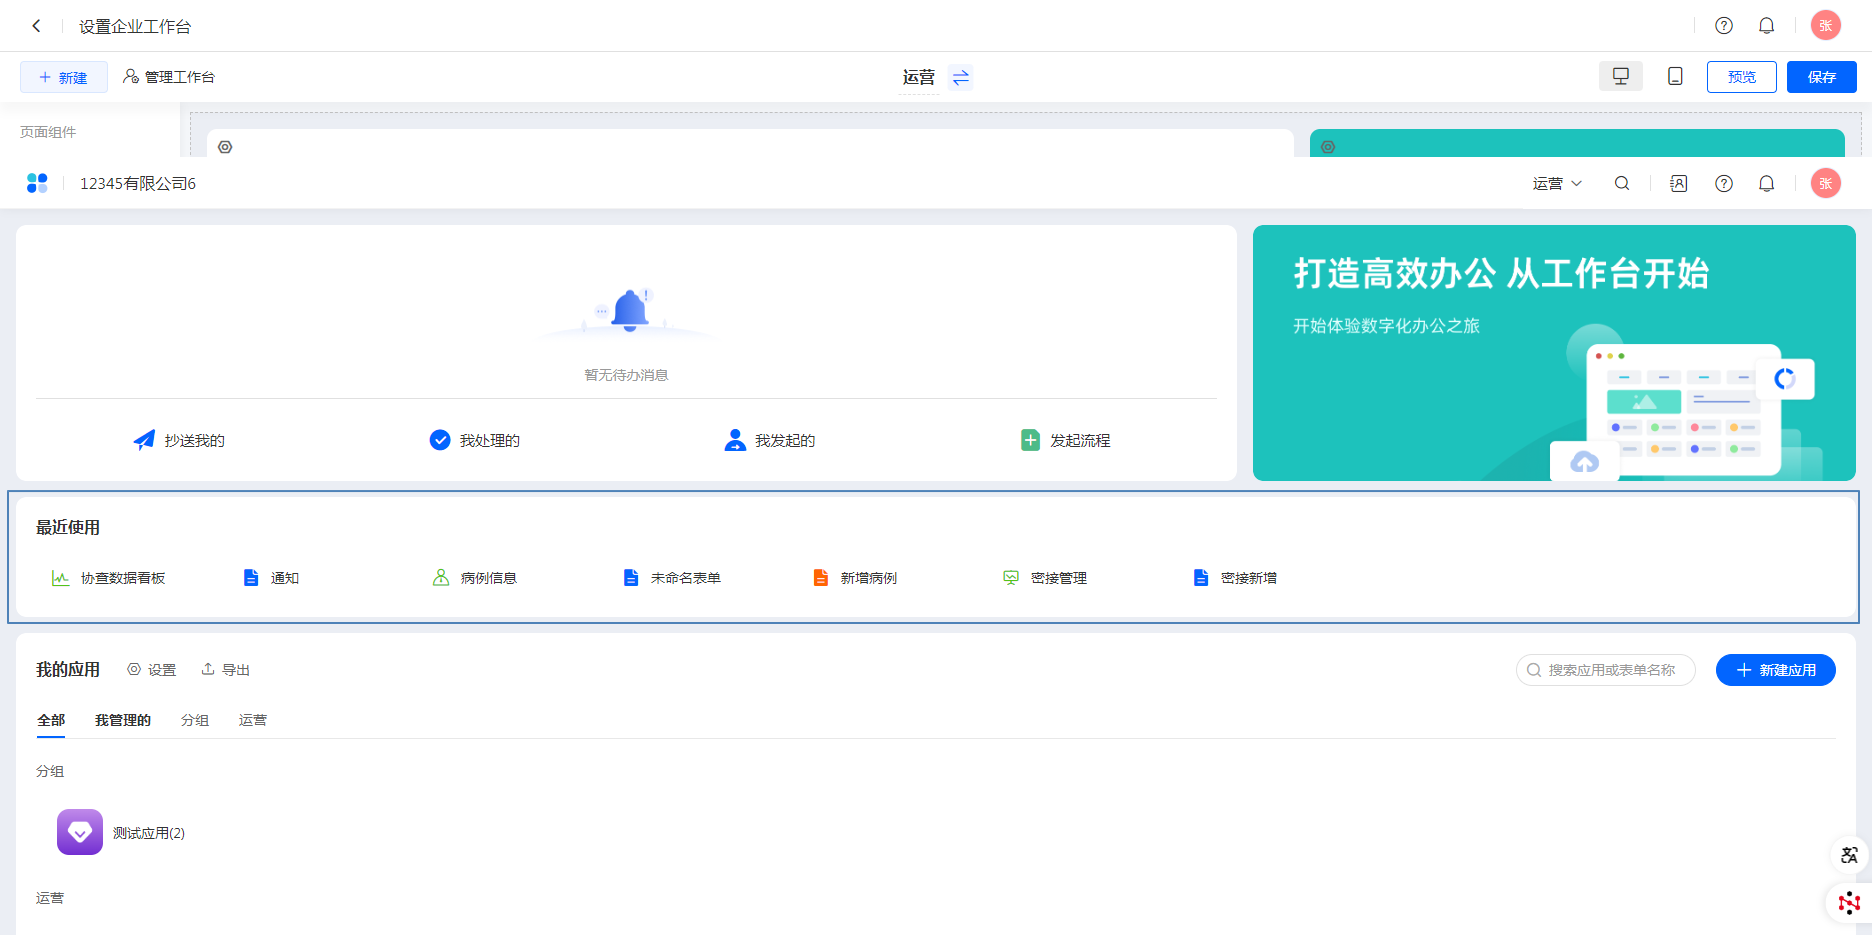This screenshot has width=1872, height=935.
Task: Click the contacts book icon in header
Action: 1679,184
